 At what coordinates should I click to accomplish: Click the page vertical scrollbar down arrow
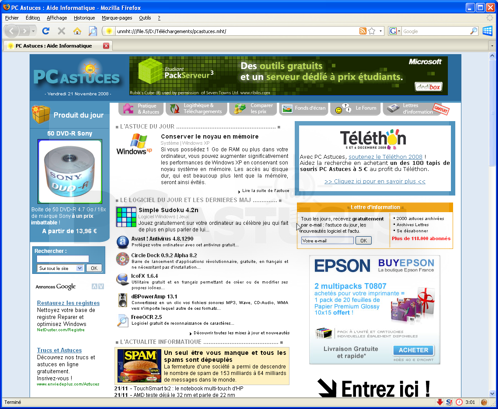pos(492,393)
